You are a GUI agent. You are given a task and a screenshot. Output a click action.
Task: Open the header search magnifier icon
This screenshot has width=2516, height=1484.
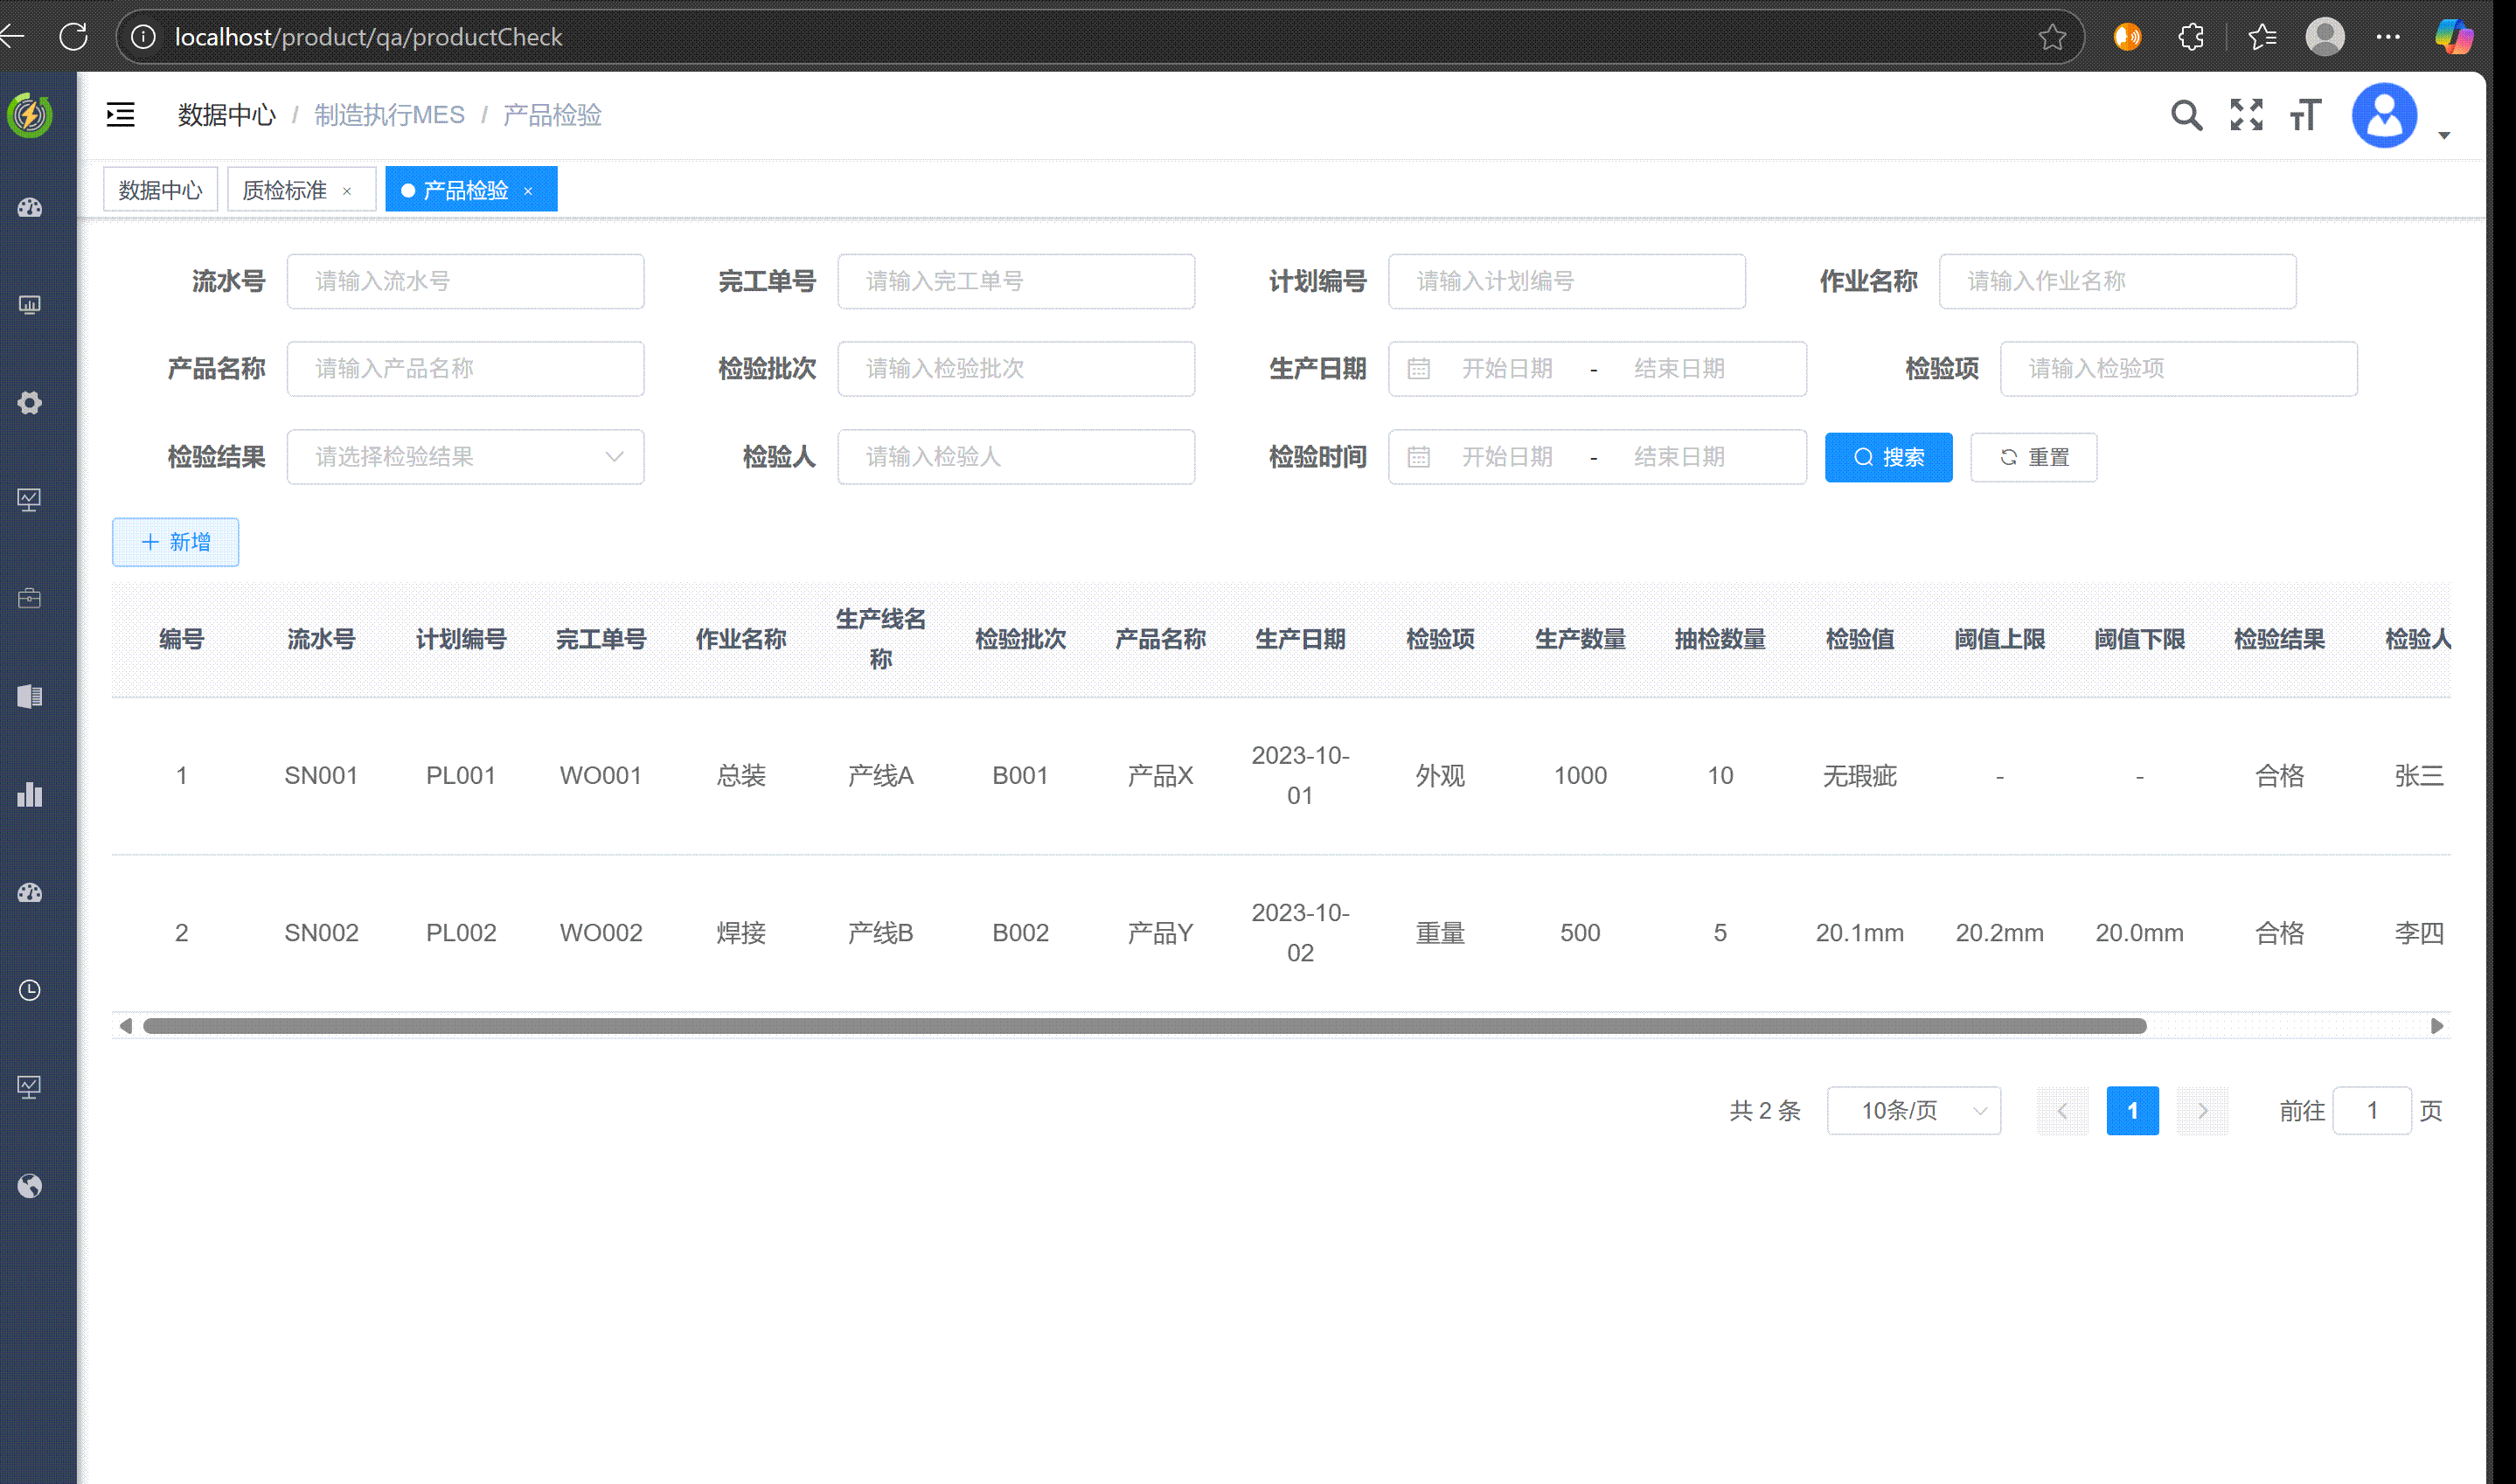tap(2186, 115)
